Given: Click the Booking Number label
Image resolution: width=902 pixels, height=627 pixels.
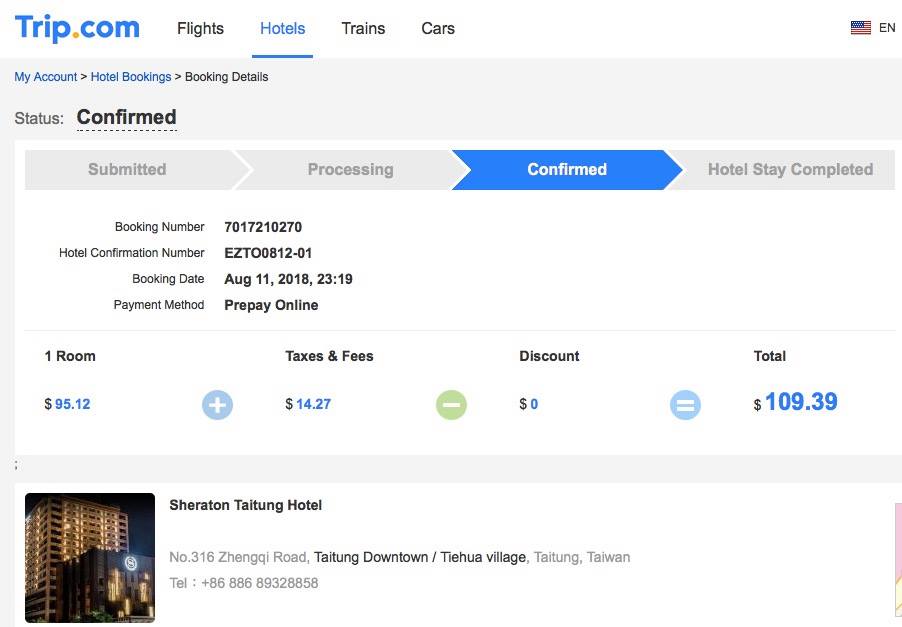Looking at the screenshot, I should point(159,227).
